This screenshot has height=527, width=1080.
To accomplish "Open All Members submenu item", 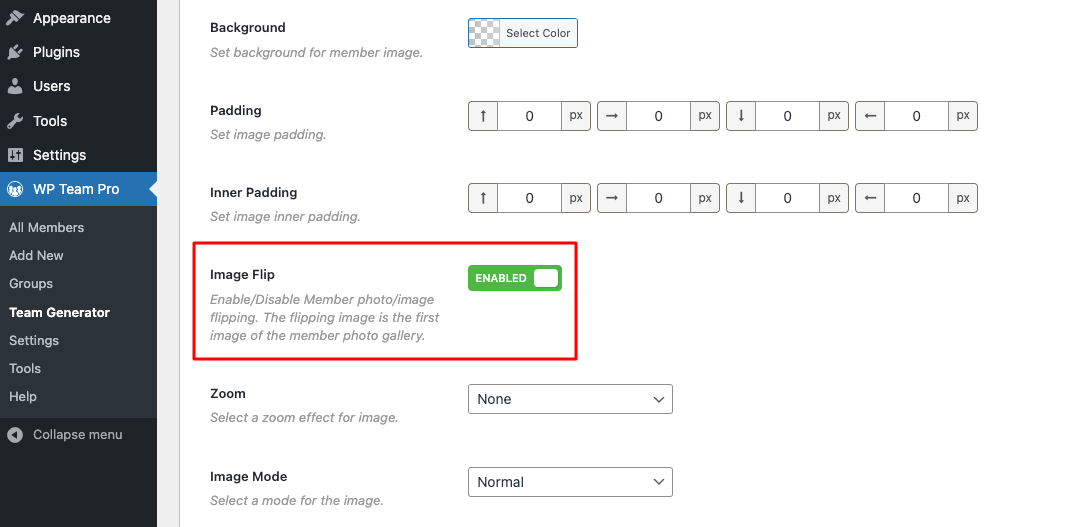I will 47,227.
